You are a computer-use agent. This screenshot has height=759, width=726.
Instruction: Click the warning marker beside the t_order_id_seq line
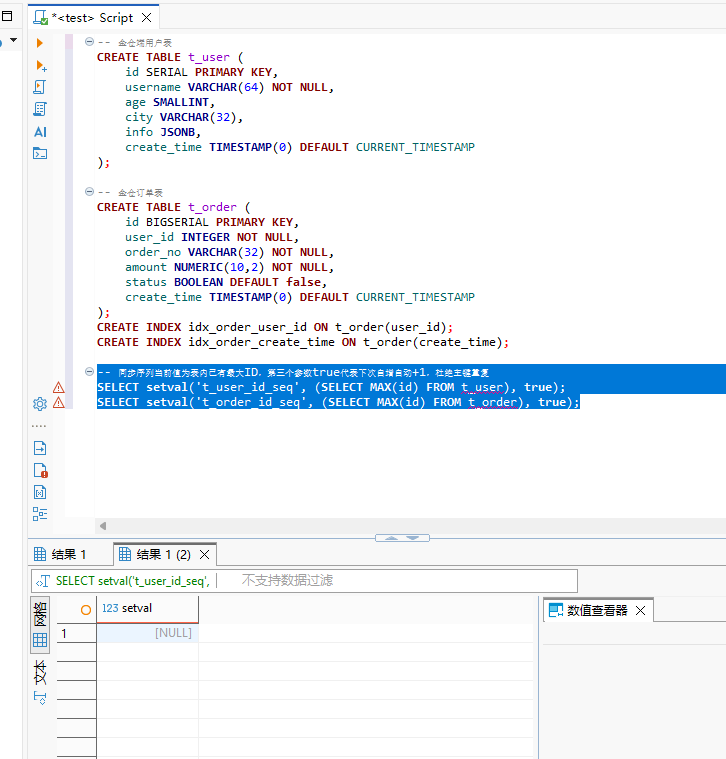click(x=59, y=402)
